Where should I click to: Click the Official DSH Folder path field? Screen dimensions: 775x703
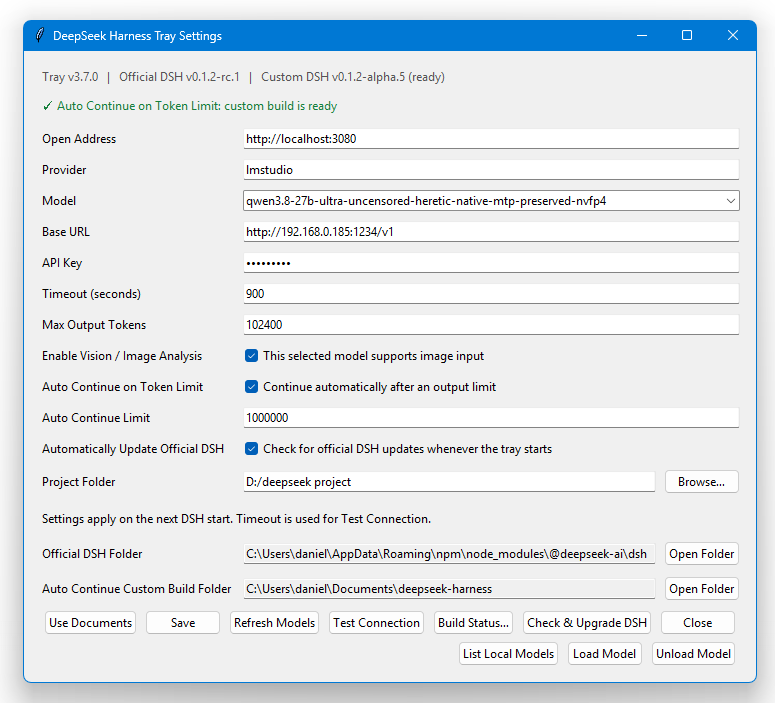pos(449,554)
